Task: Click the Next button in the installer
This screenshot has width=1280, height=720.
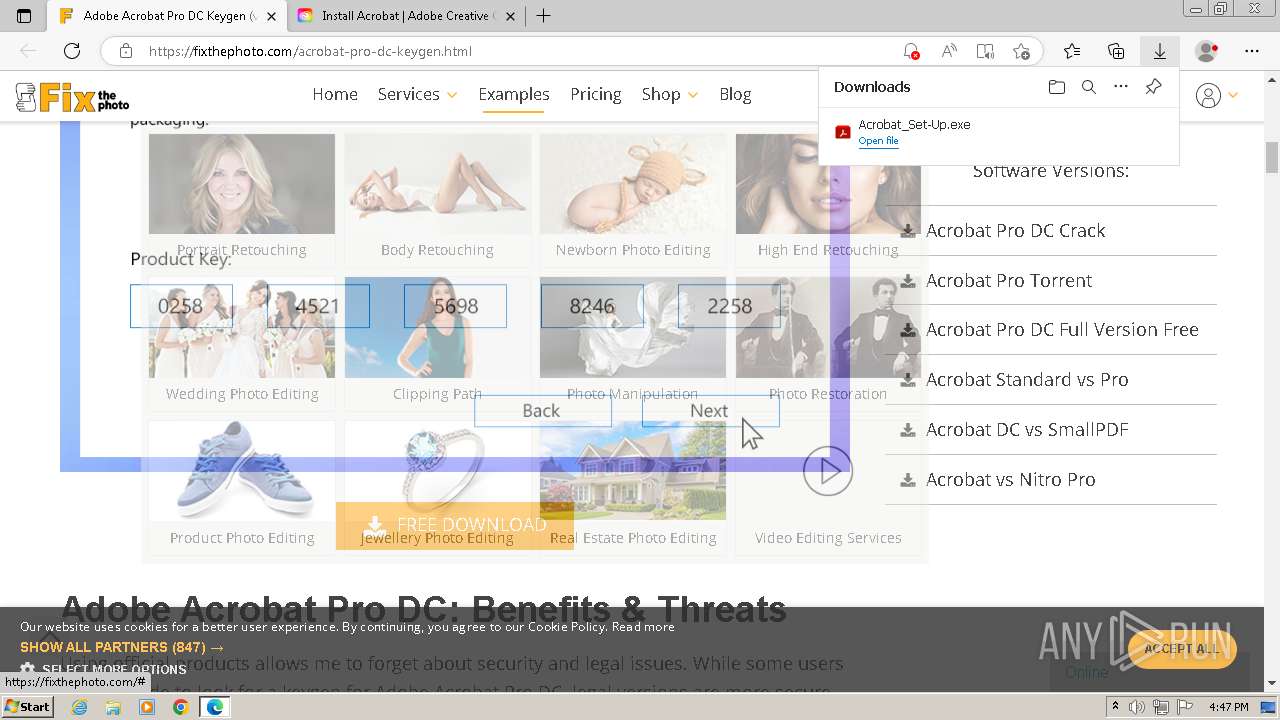Action: [710, 410]
